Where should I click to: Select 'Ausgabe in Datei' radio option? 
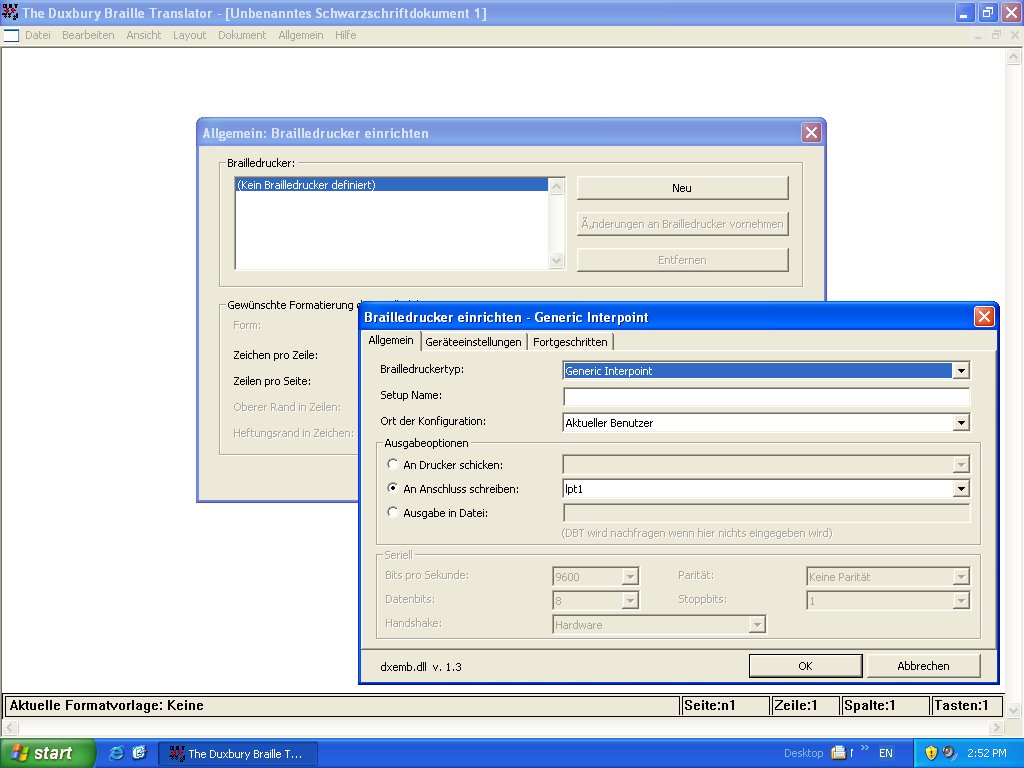click(392, 512)
